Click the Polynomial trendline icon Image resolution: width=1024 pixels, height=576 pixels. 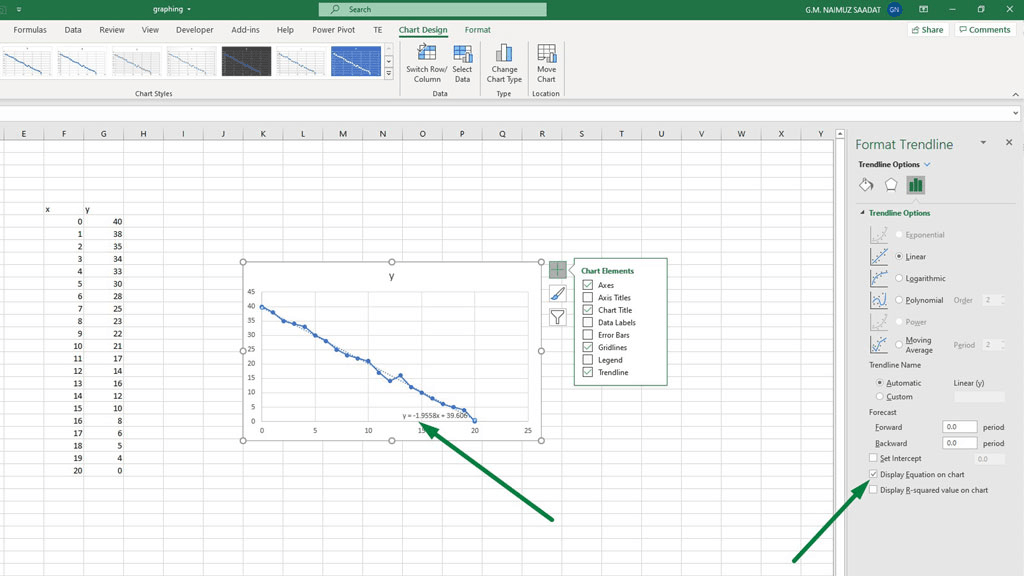point(878,300)
